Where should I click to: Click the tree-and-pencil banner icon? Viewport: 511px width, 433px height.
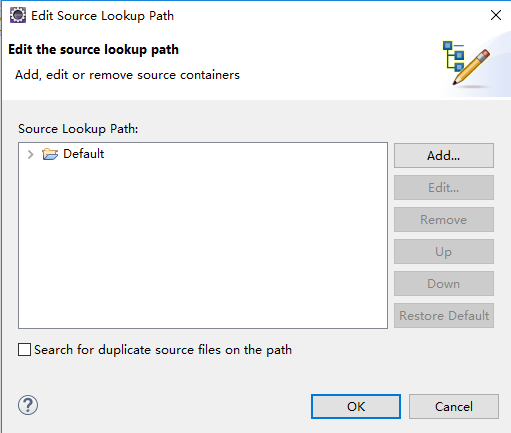[x=467, y=63]
